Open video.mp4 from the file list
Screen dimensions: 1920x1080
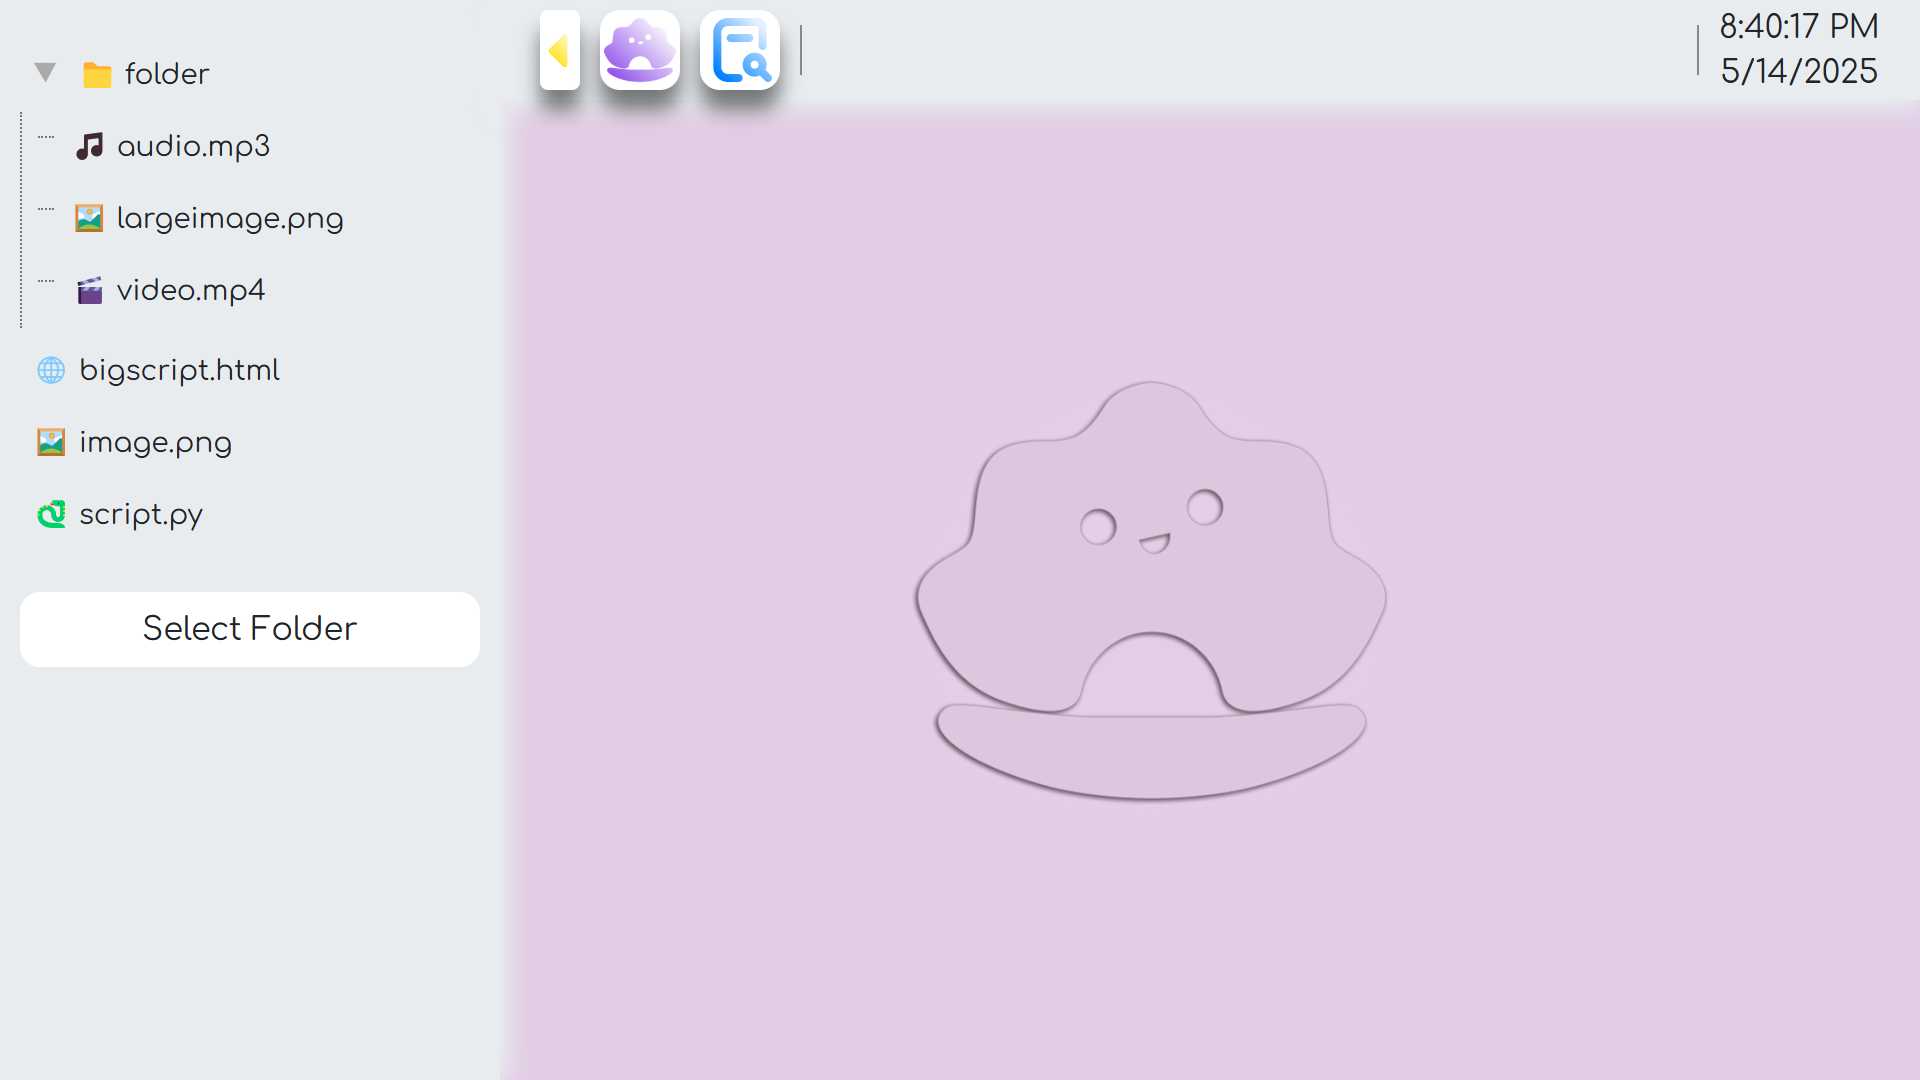(x=191, y=290)
